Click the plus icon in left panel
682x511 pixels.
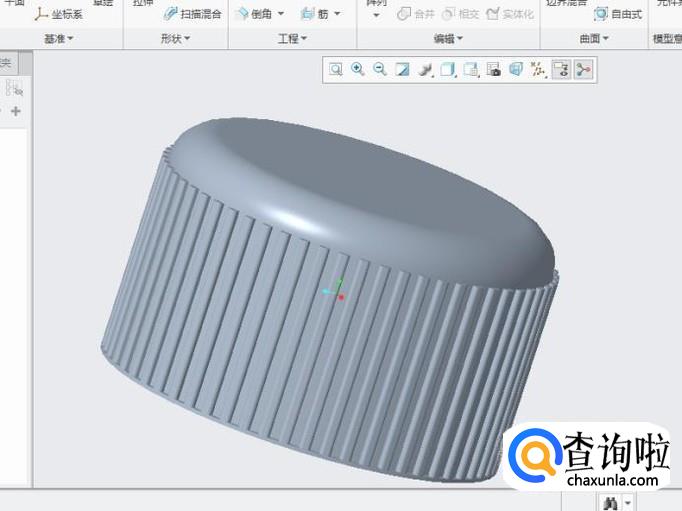coord(16,111)
